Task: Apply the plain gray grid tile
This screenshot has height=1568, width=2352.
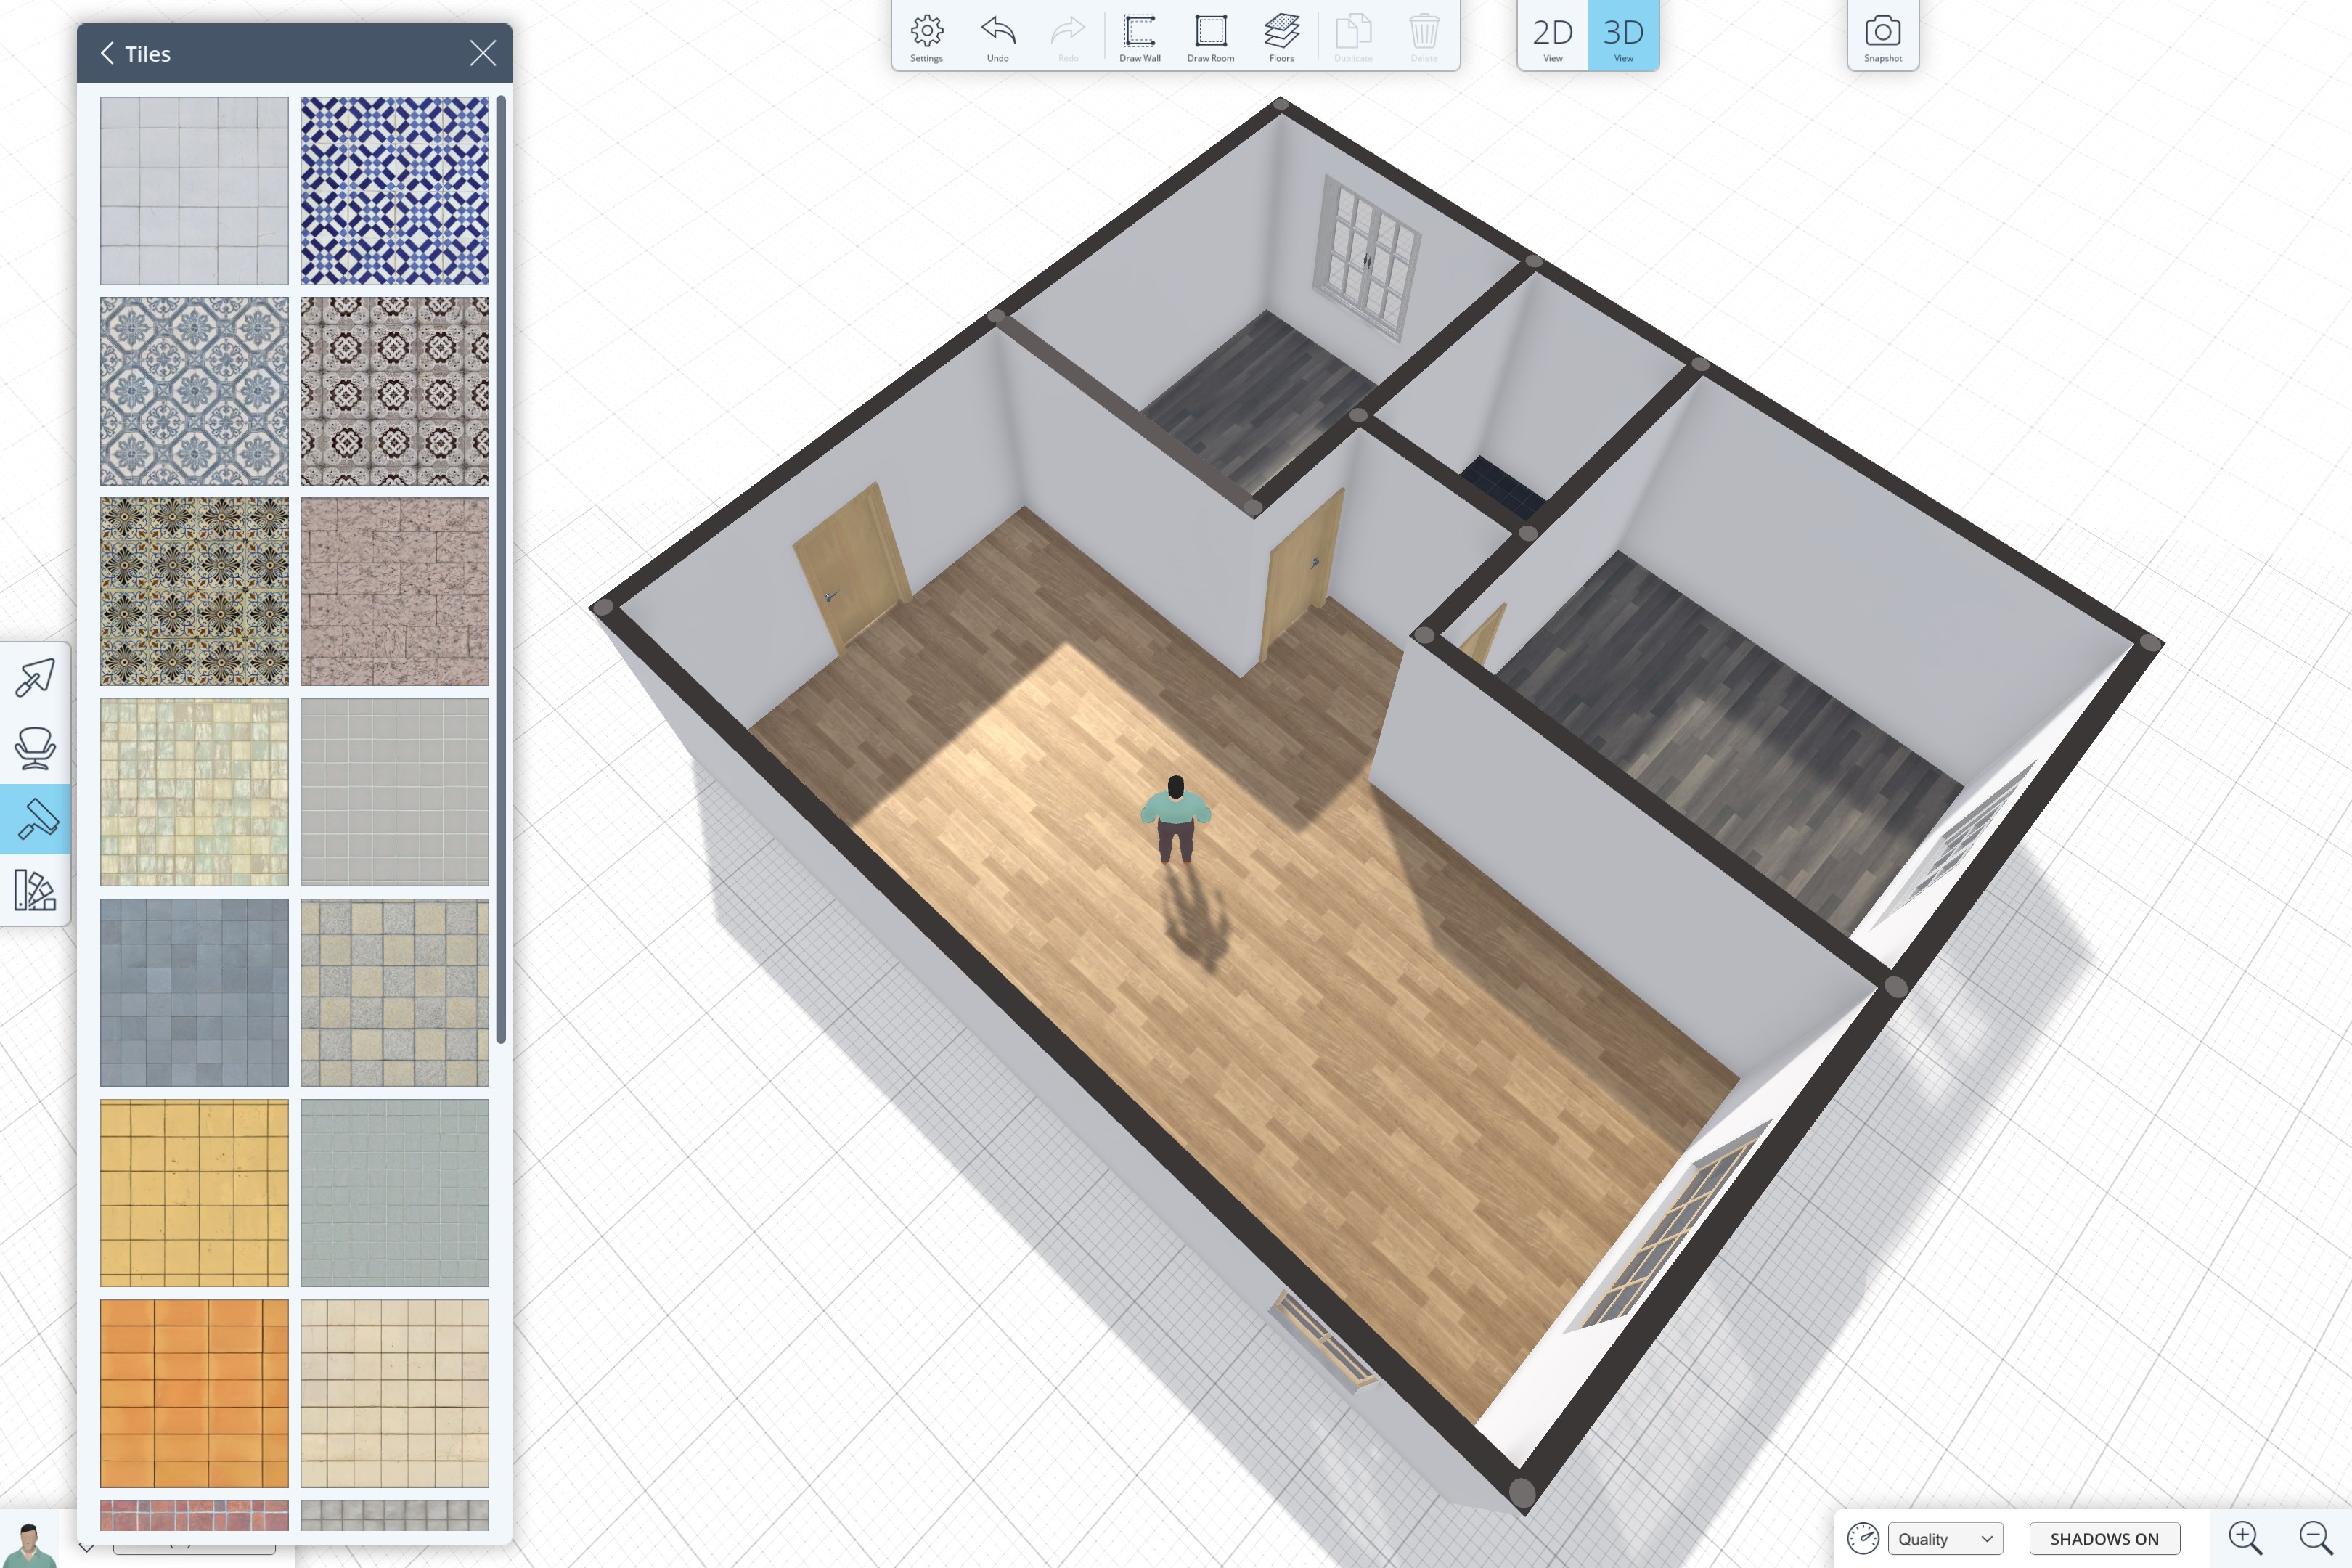Action: coord(395,792)
